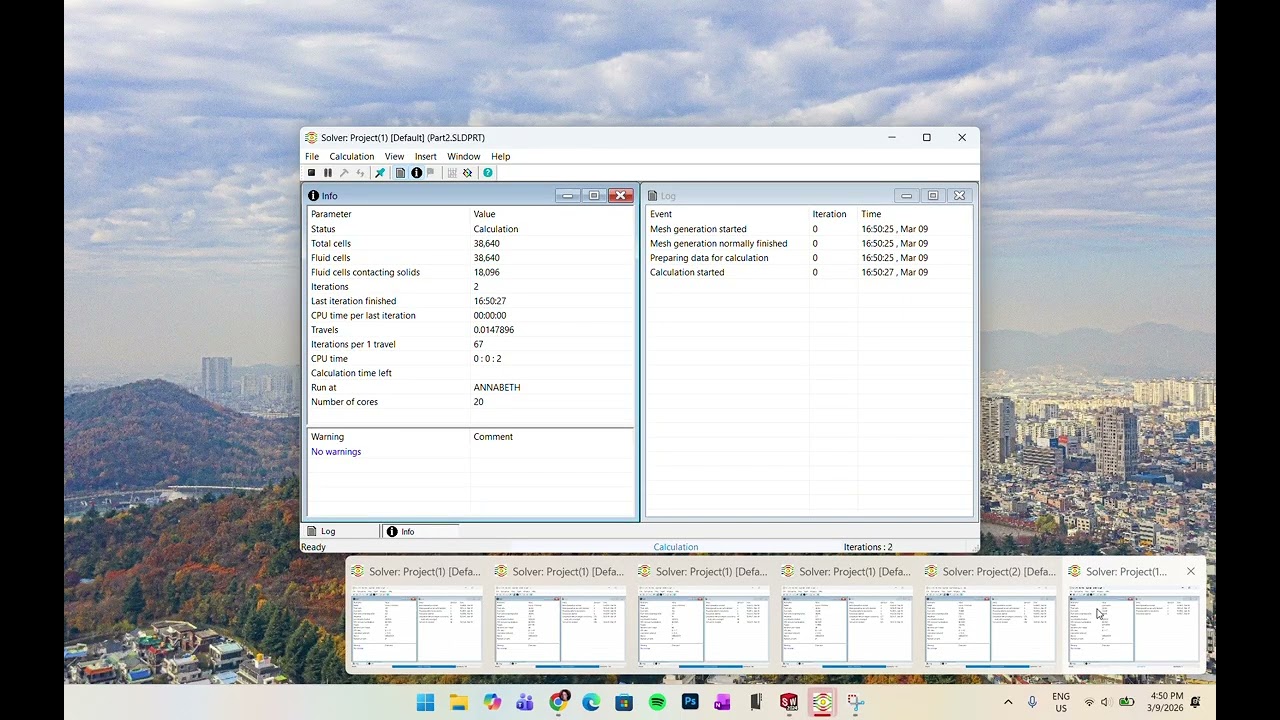The width and height of the screenshot is (1280, 720).
Task: Toggle the teal pin icon in toolbar
Action: coord(379,173)
